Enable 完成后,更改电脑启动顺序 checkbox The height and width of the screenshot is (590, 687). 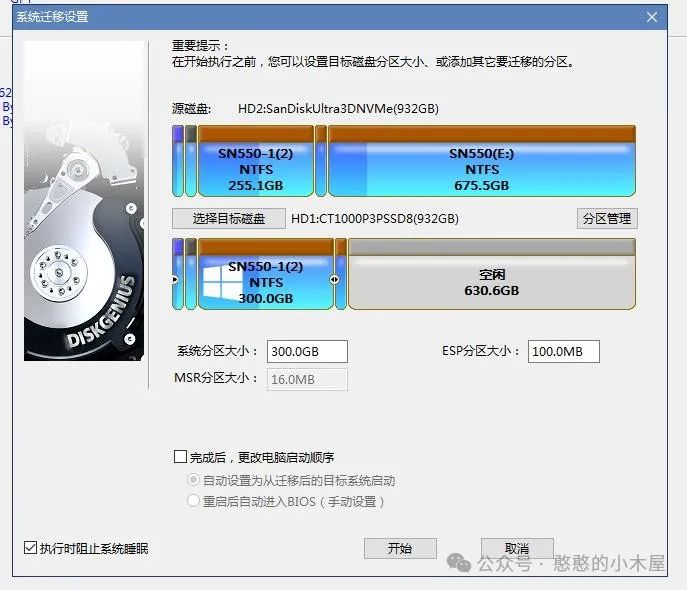point(180,456)
